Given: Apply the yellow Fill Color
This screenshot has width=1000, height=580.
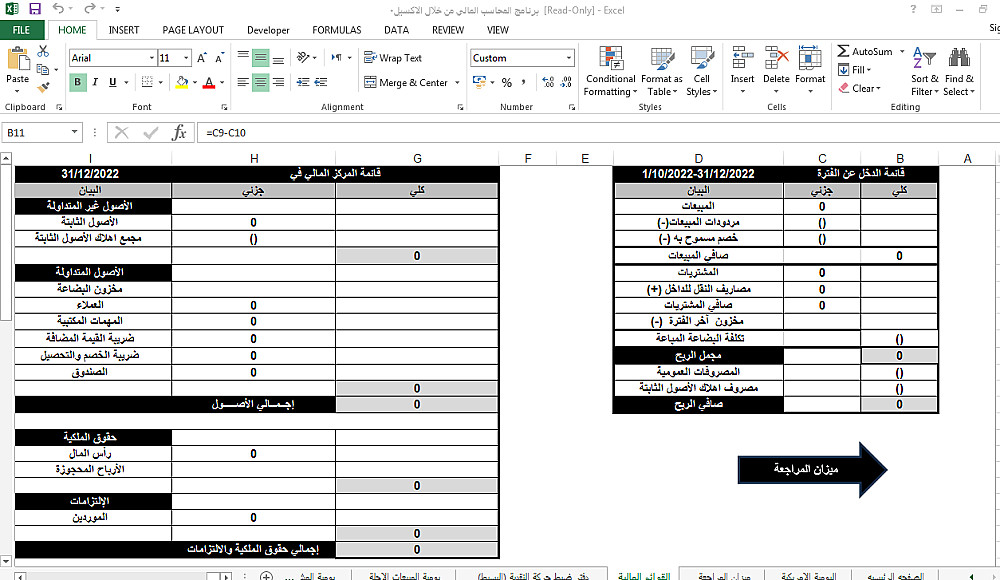Looking at the screenshot, I should pyautogui.click(x=182, y=82).
